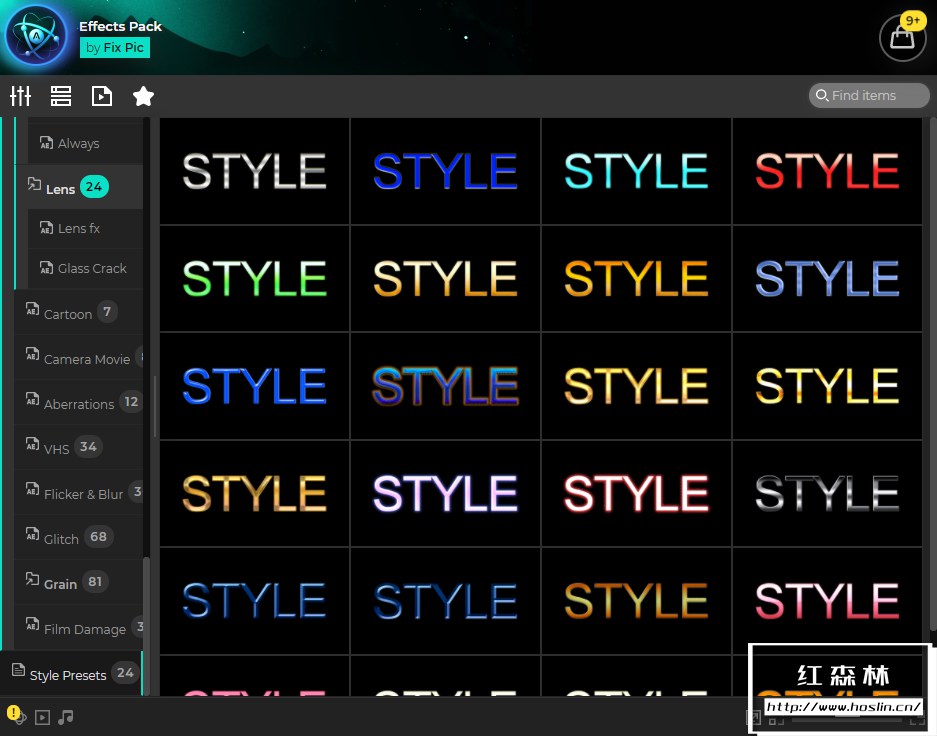Viewport: 937px width, 736px height.
Task: Choose the copper-orange STYLE preset, fifth row
Action: click(x=636, y=601)
